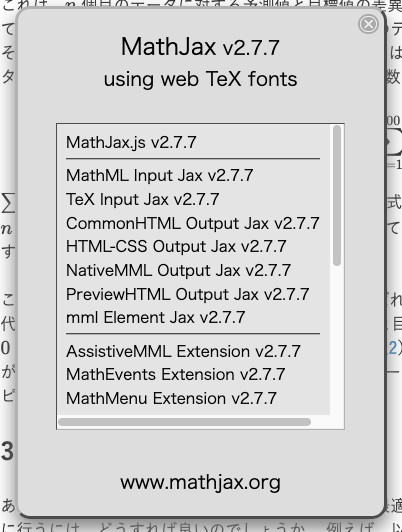Click the horizontal scrollbar in version list
402x532 pixels.
185,422
